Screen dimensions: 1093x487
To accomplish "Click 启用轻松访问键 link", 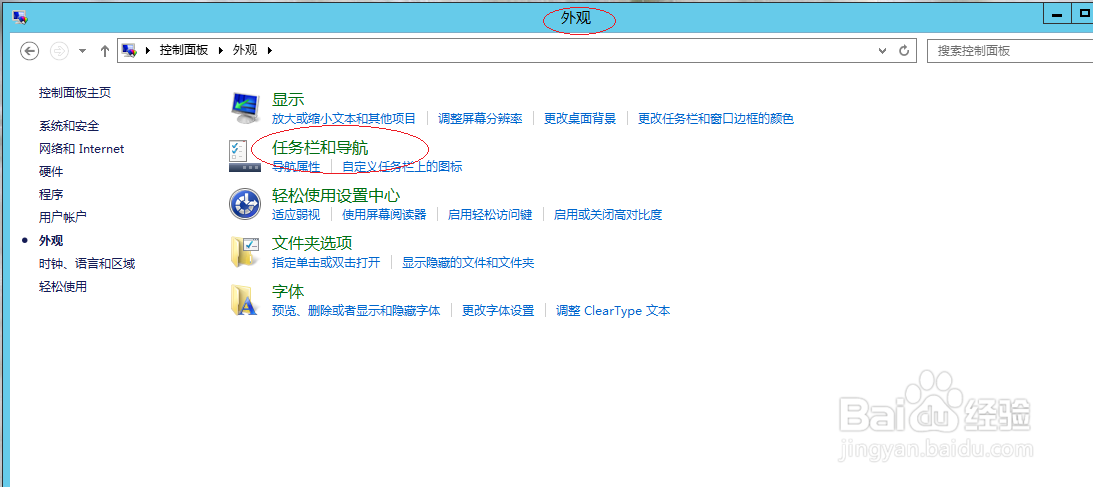I will pos(490,215).
